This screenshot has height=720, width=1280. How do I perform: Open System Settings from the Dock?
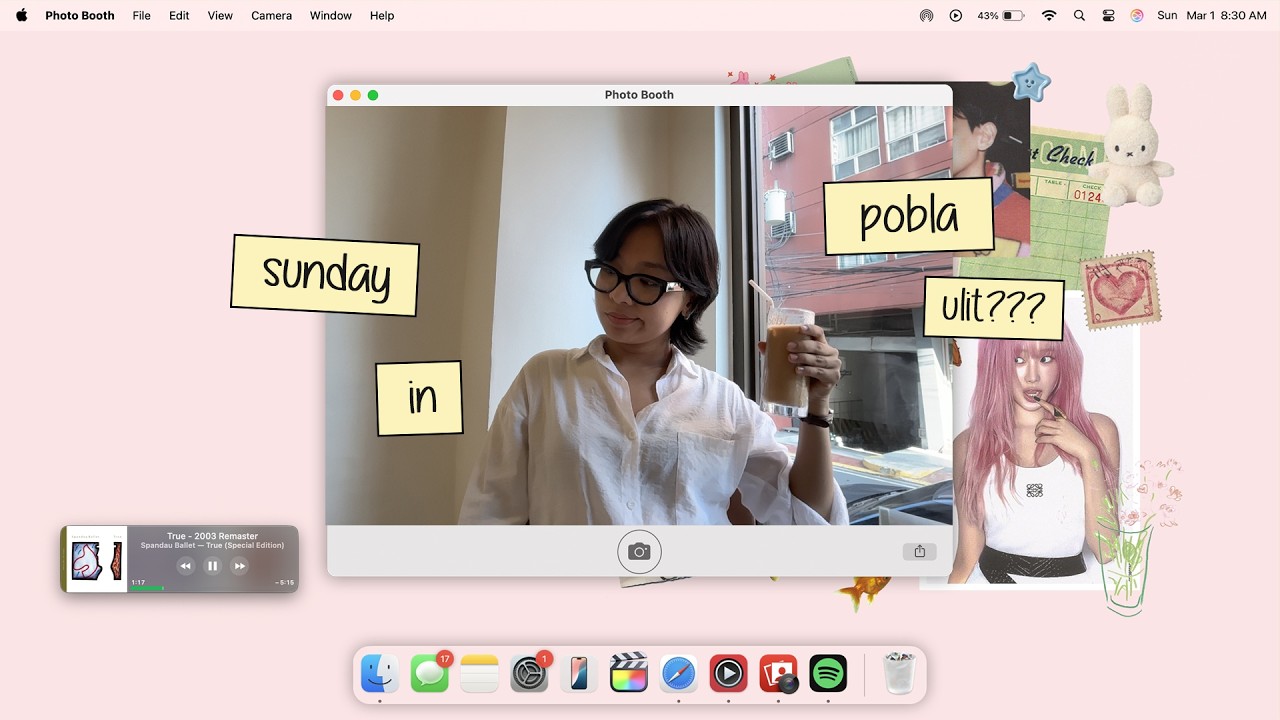click(x=529, y=673)
